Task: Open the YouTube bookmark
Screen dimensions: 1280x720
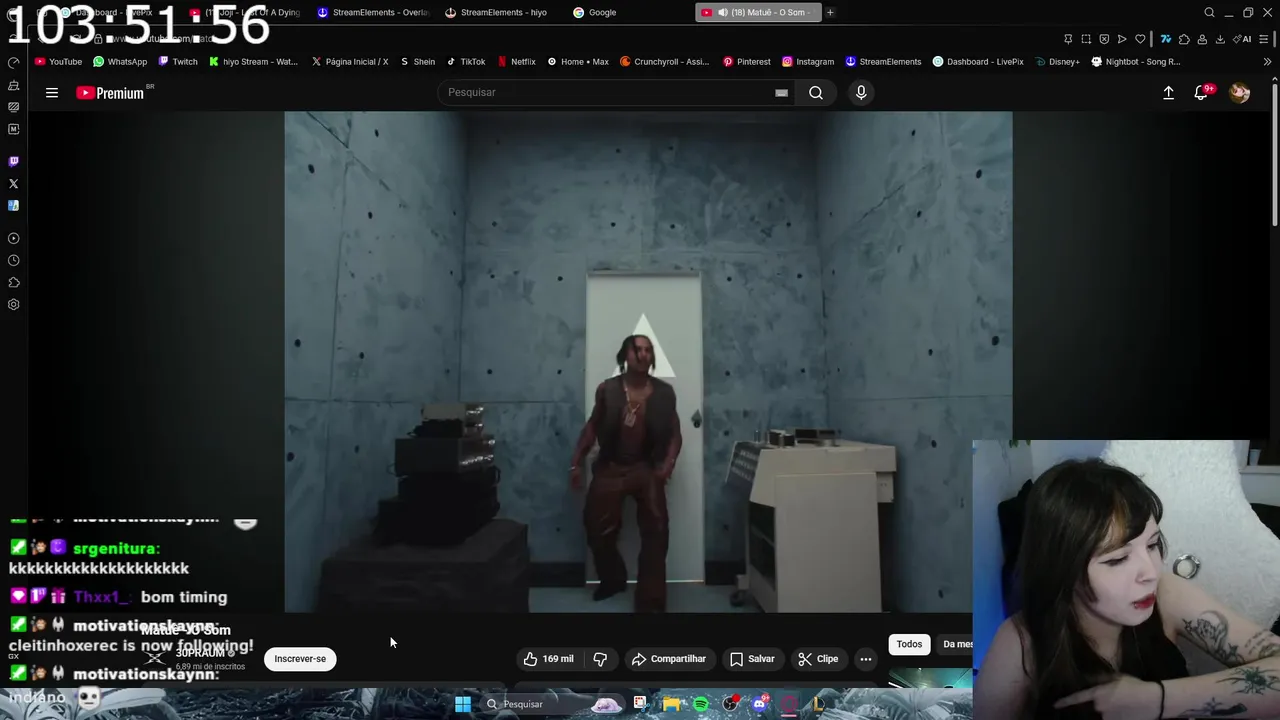Action: (x=58, y=61)
